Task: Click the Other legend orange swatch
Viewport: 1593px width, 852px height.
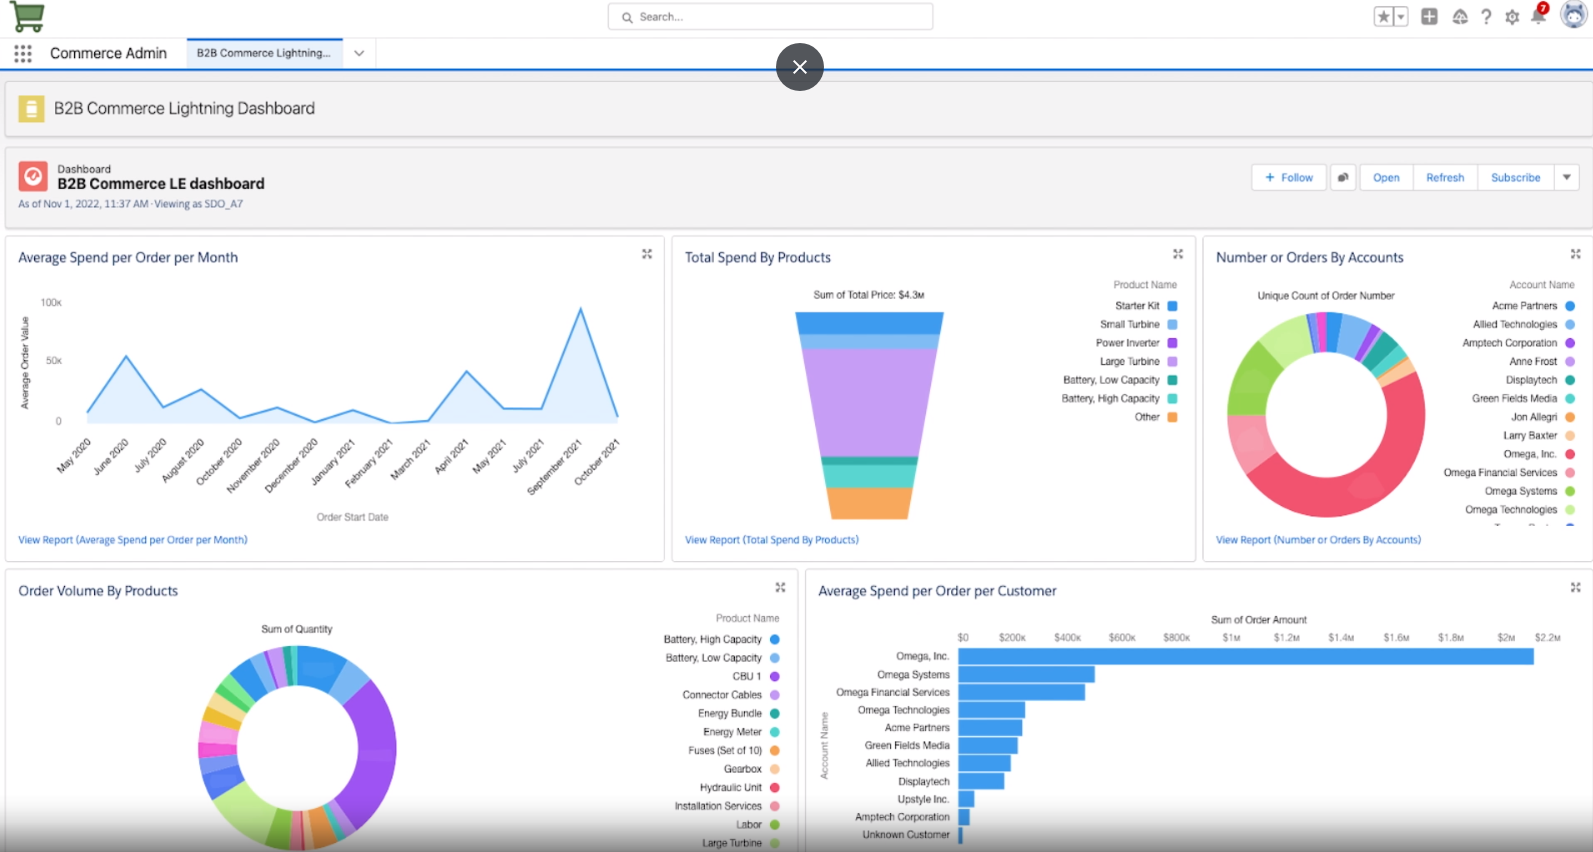Action: pyautogui.click(x=1172, y=417)
